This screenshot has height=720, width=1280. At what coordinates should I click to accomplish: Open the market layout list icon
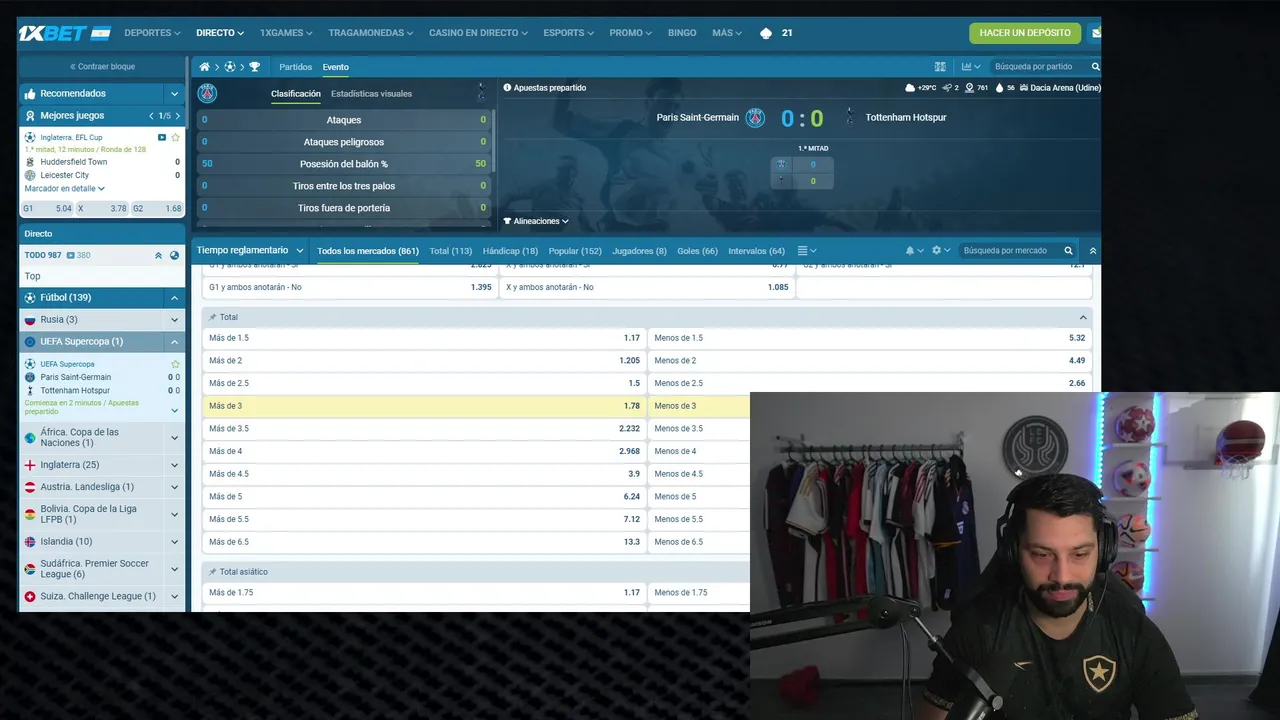(x=806, y=251)
